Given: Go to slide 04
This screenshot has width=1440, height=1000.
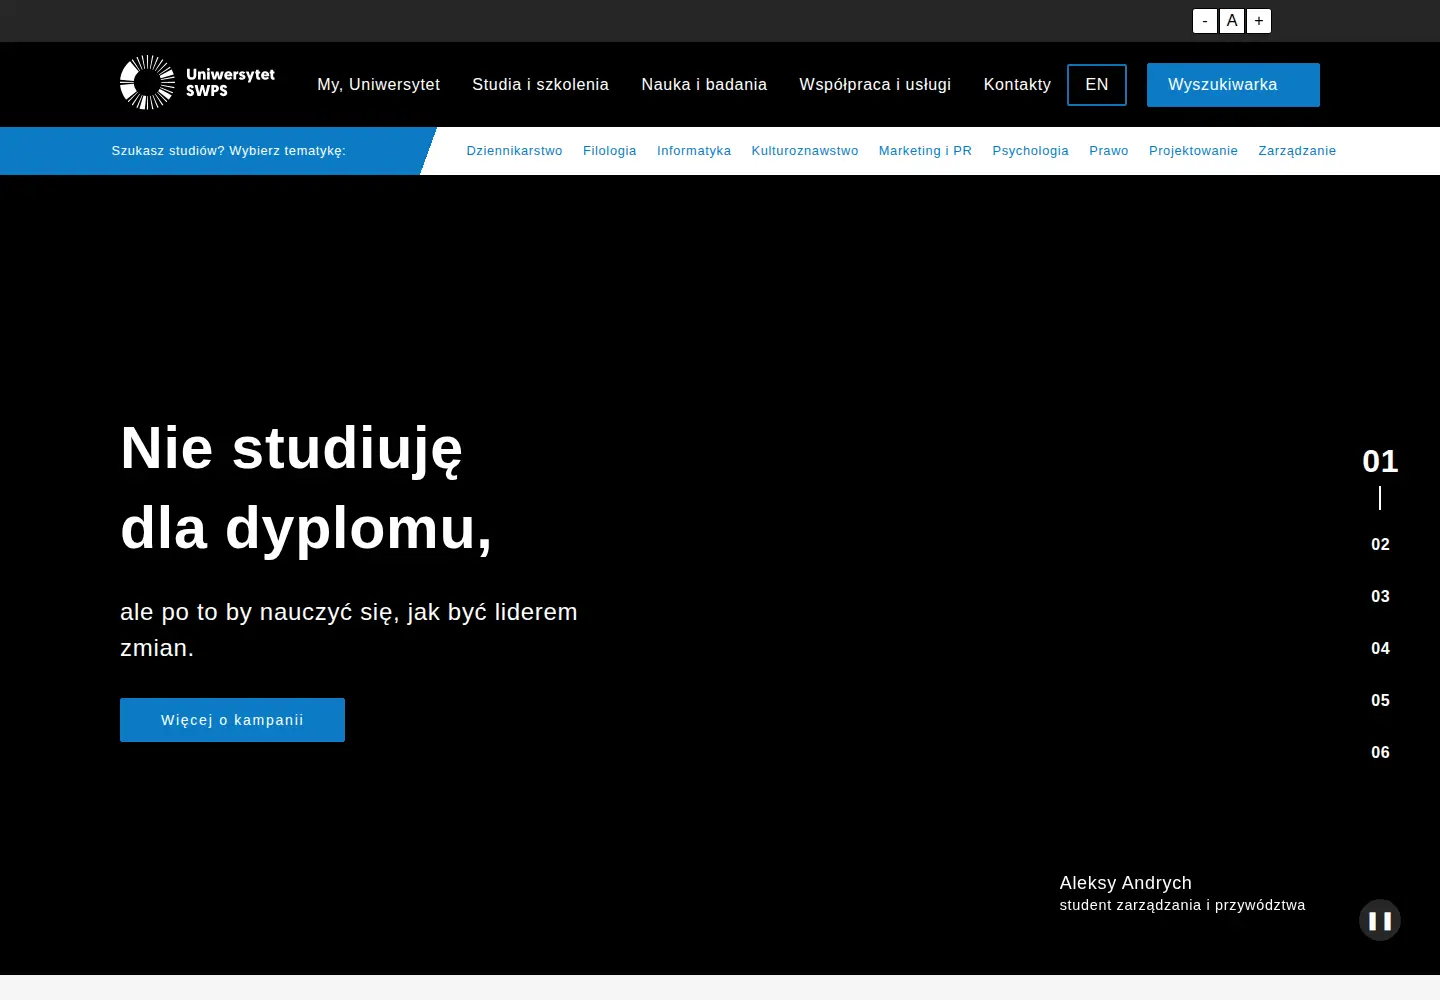Looking at the screenshot, I should click(x=1380, y=649).
